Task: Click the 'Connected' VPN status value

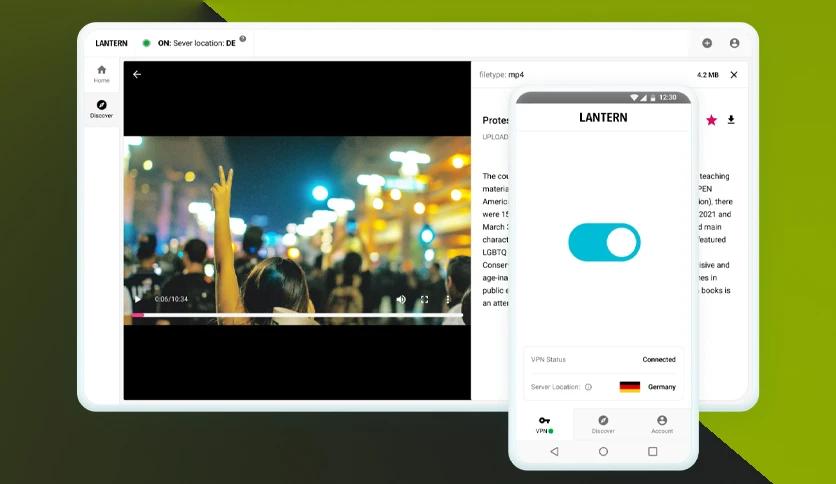Action: pos(659,360)
